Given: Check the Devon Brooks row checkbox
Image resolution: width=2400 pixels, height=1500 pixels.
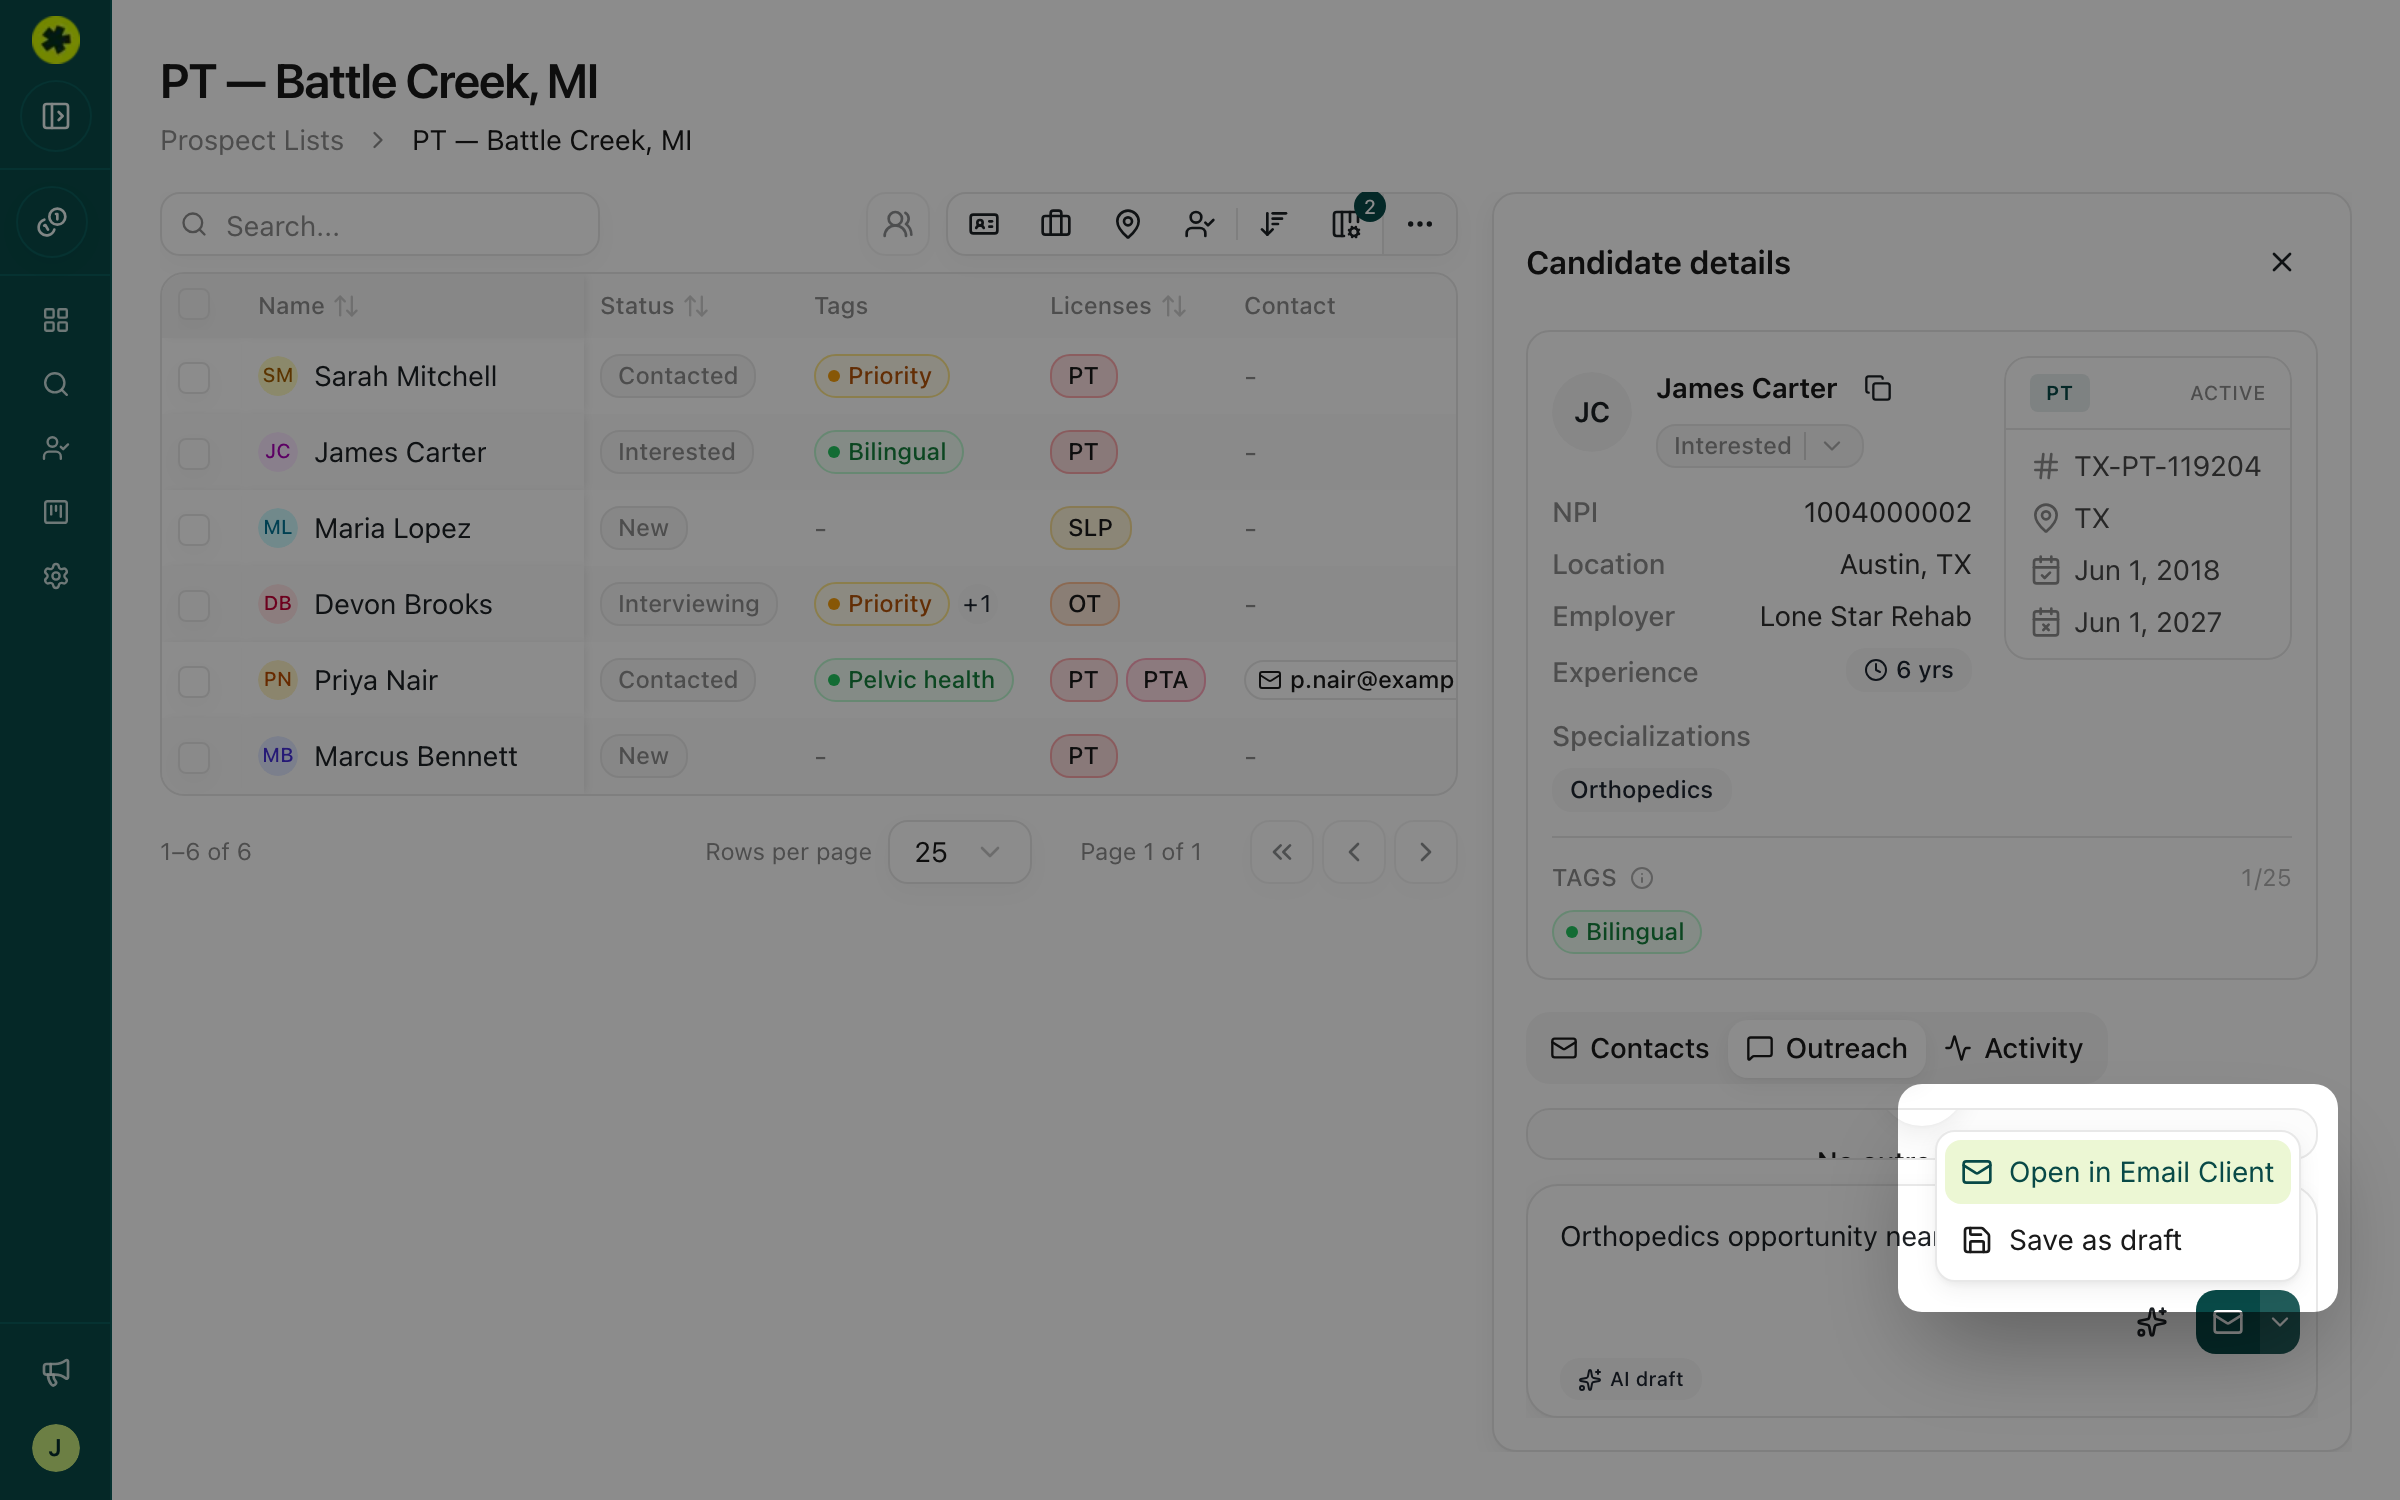Looking at the screenshot, I should point(194,605).
